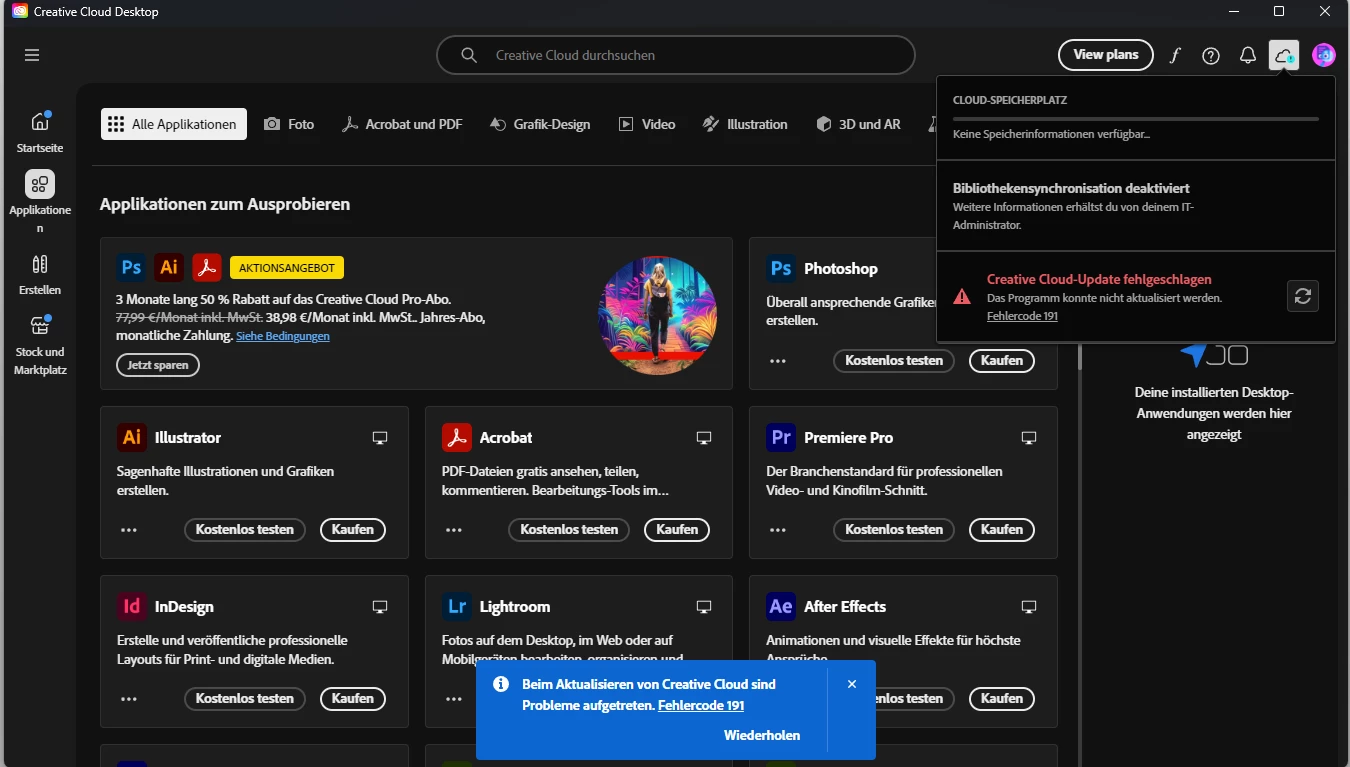
Task: Go to Startseite in the sidebar
Action: (x=40, y=131)
